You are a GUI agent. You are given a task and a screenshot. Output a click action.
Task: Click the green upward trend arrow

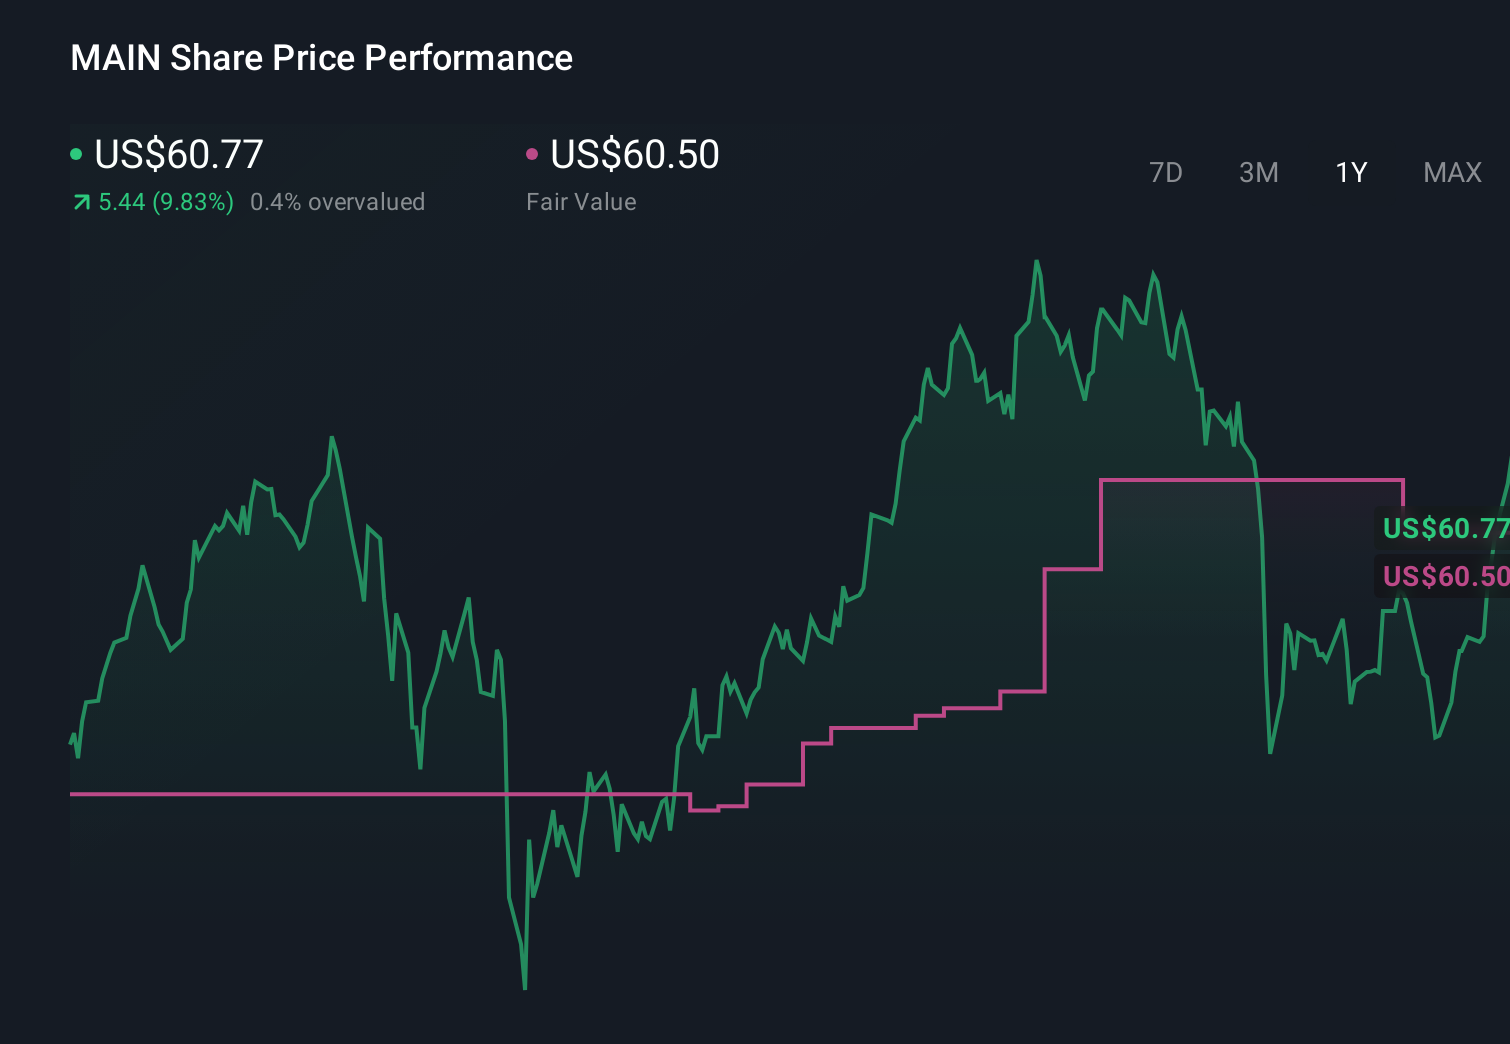80,201
